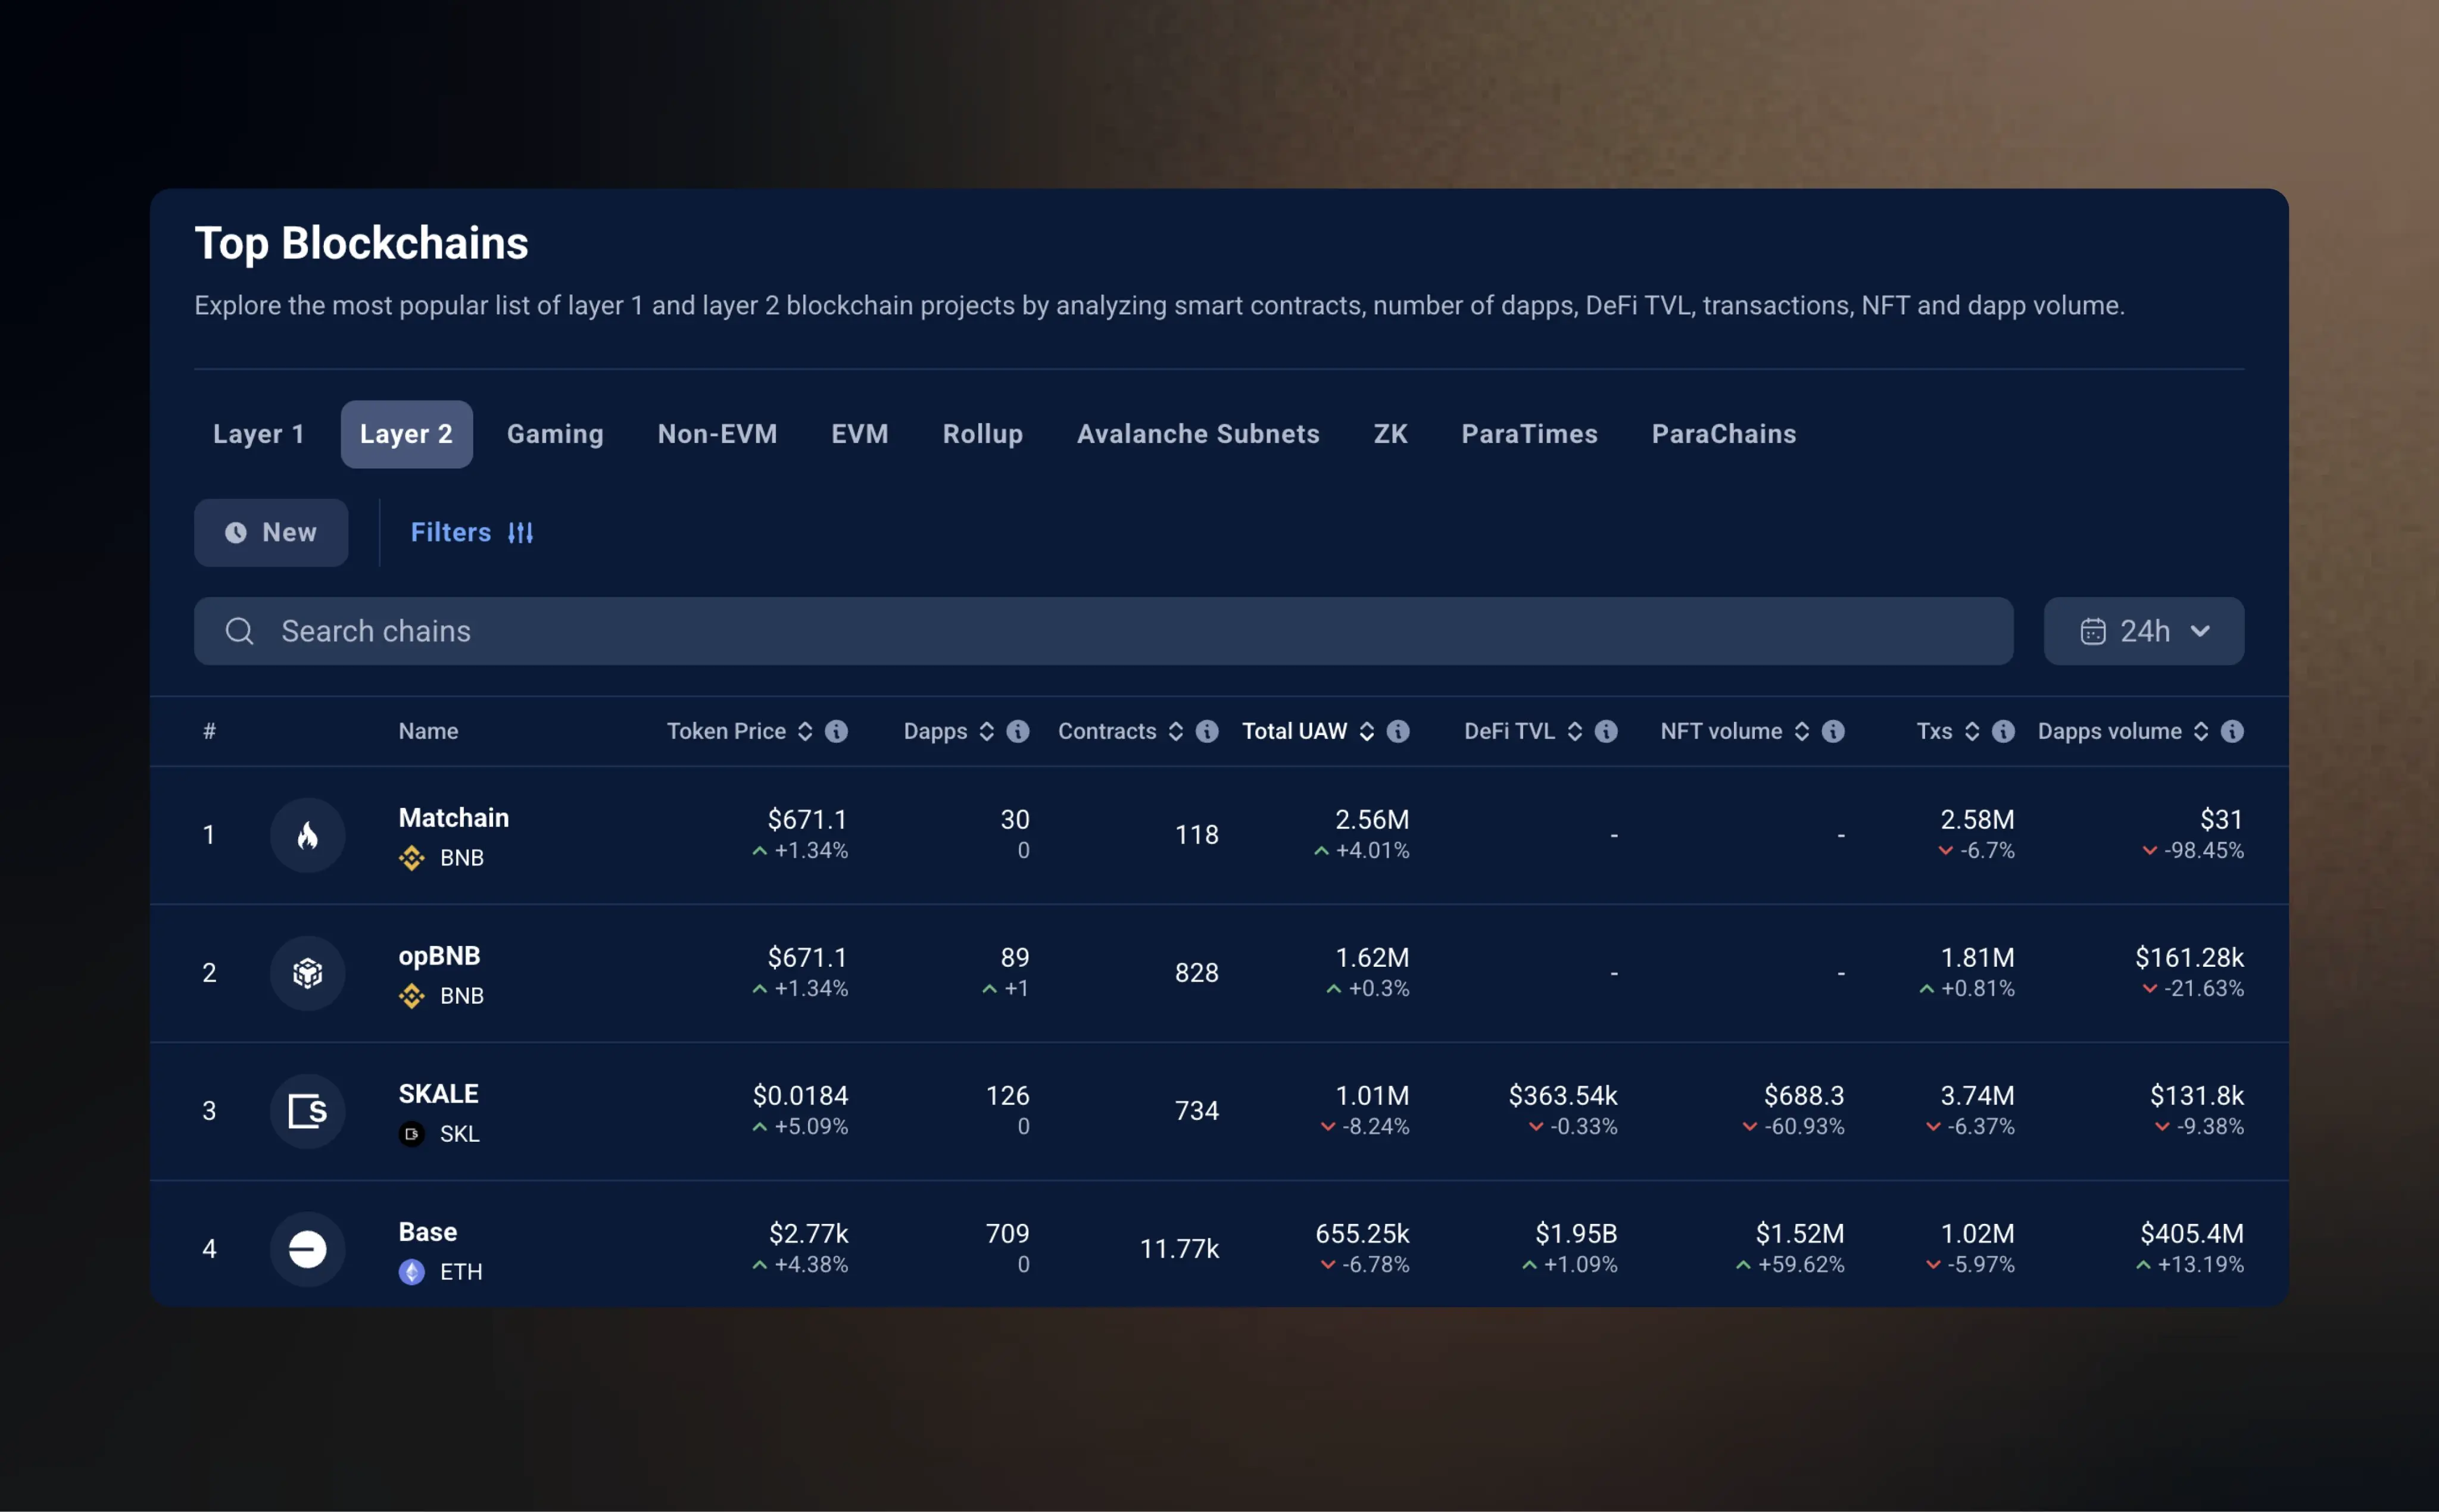Screen dimensions: 2439x1512
Task: Sort by Txs column arrows
Action: tap(1971, 731)
